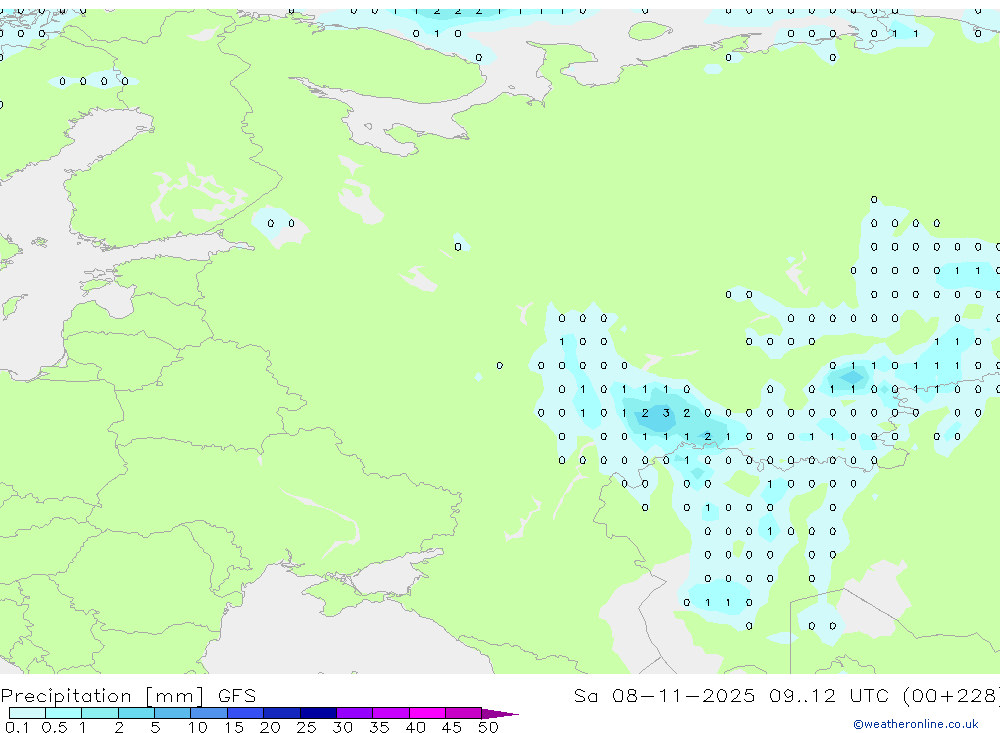
Task: Click the legend swatch between 0.1 and 0.5
Action: [27, 713]
